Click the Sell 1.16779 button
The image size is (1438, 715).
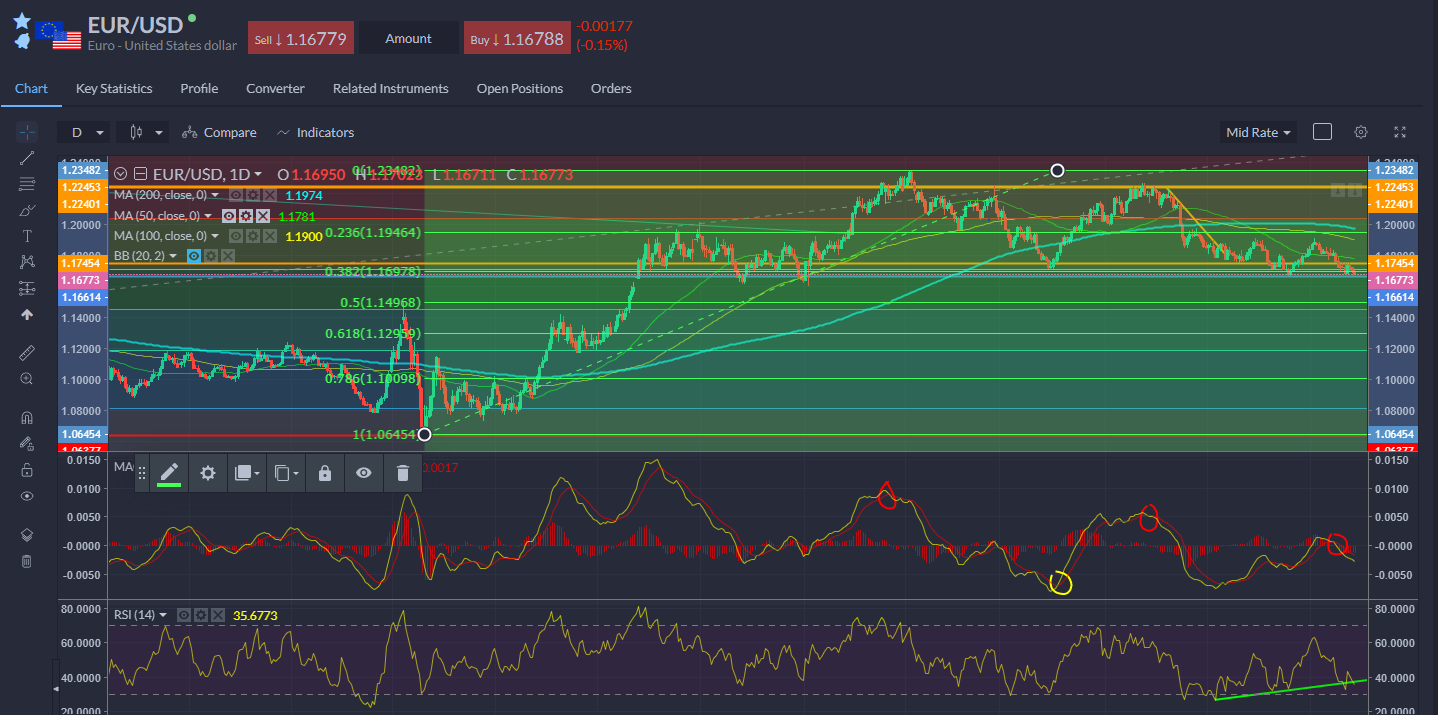click(x=300, y=39)
